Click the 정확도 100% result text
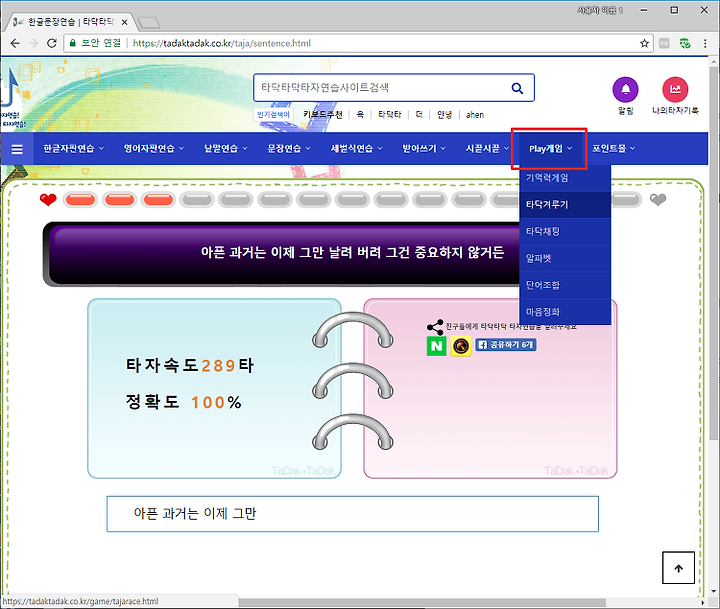This screenshot has width=720, height=609. coord(184,402)
